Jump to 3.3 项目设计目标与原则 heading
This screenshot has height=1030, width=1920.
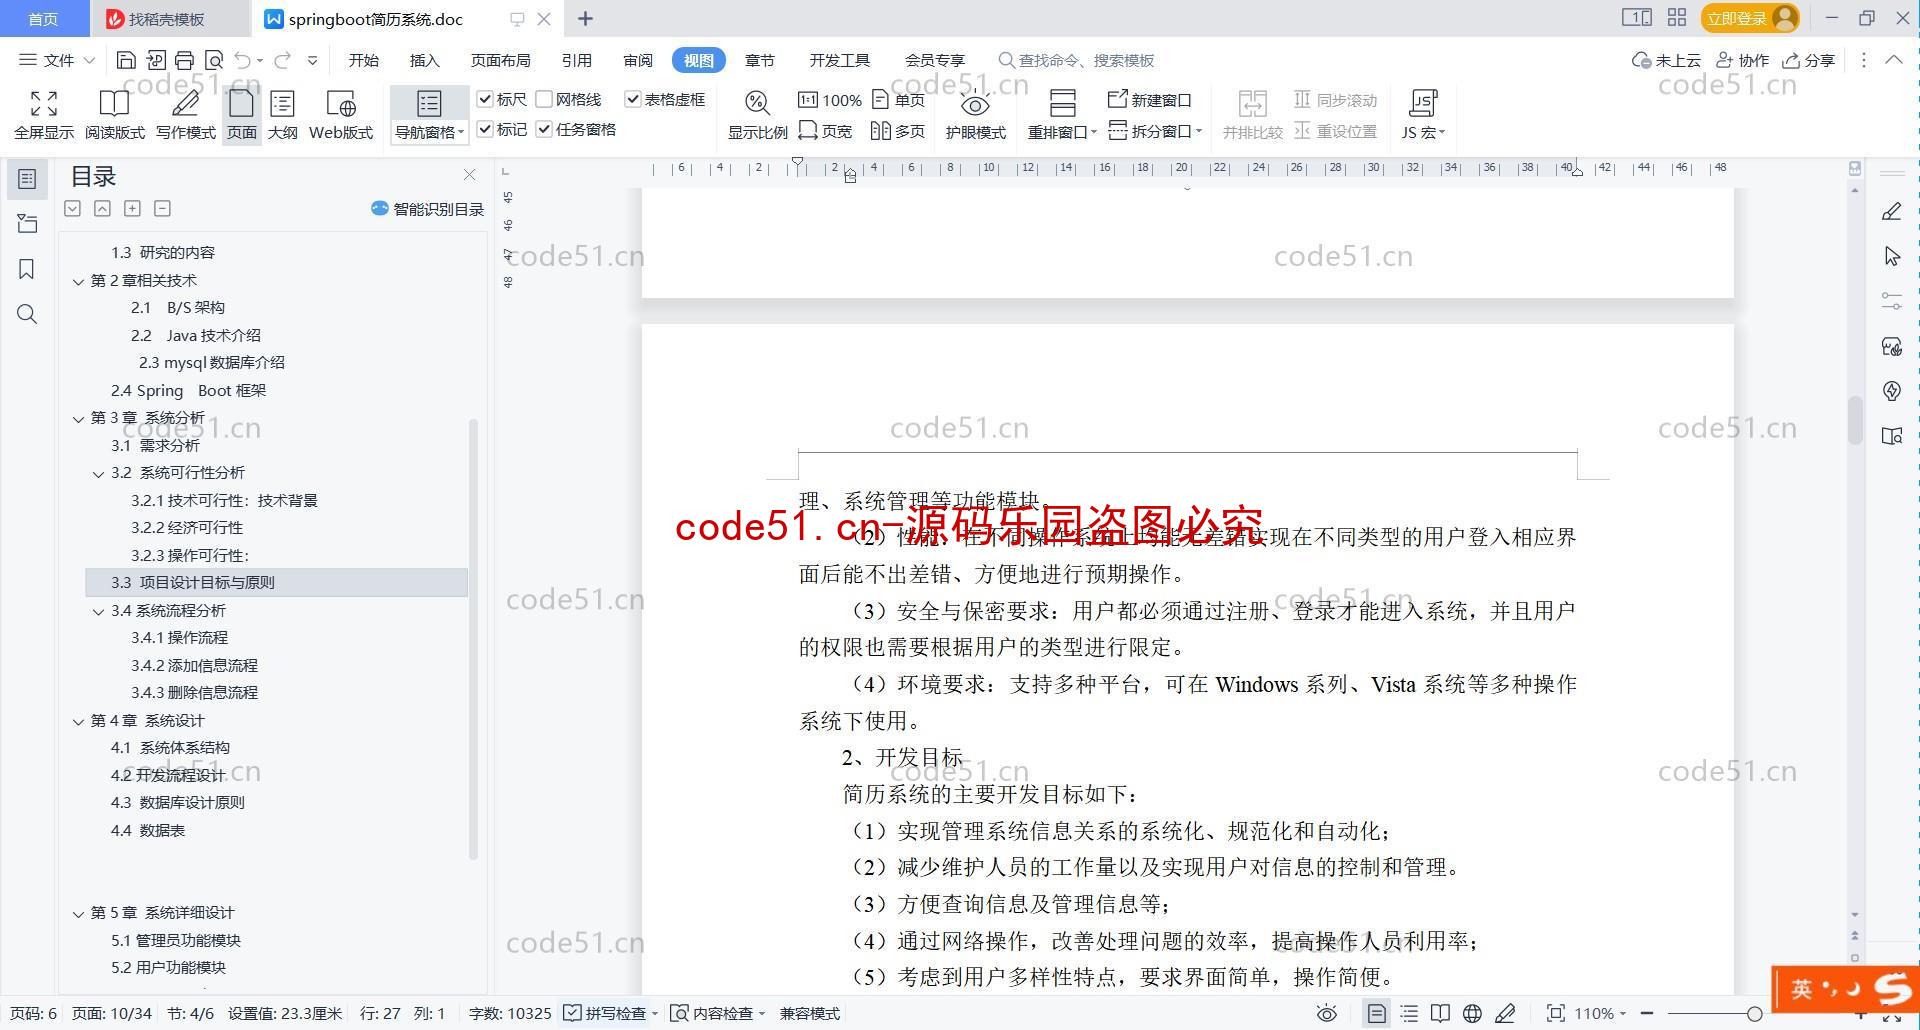pyautogui.click(x=276, y=582)
